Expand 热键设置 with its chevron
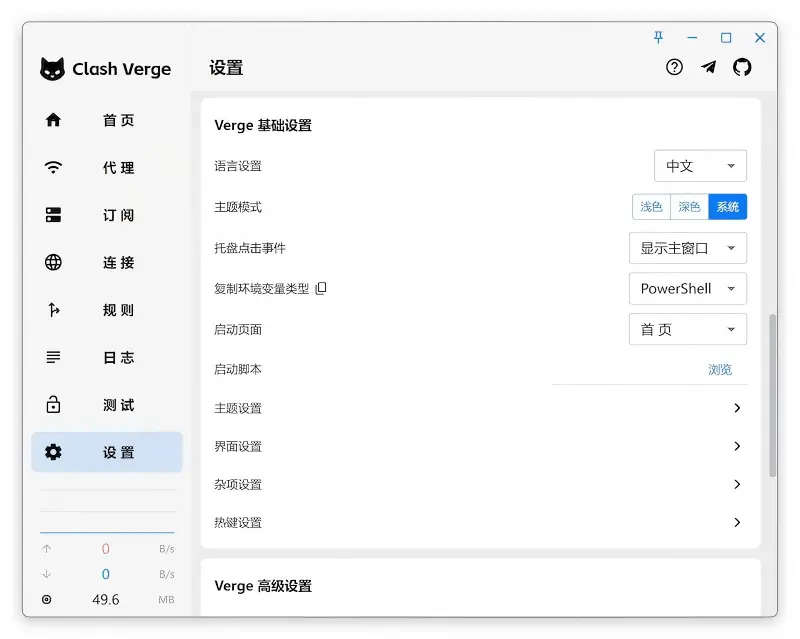The height and width of the screenshot is (639, 800). [x=737, y=522]
